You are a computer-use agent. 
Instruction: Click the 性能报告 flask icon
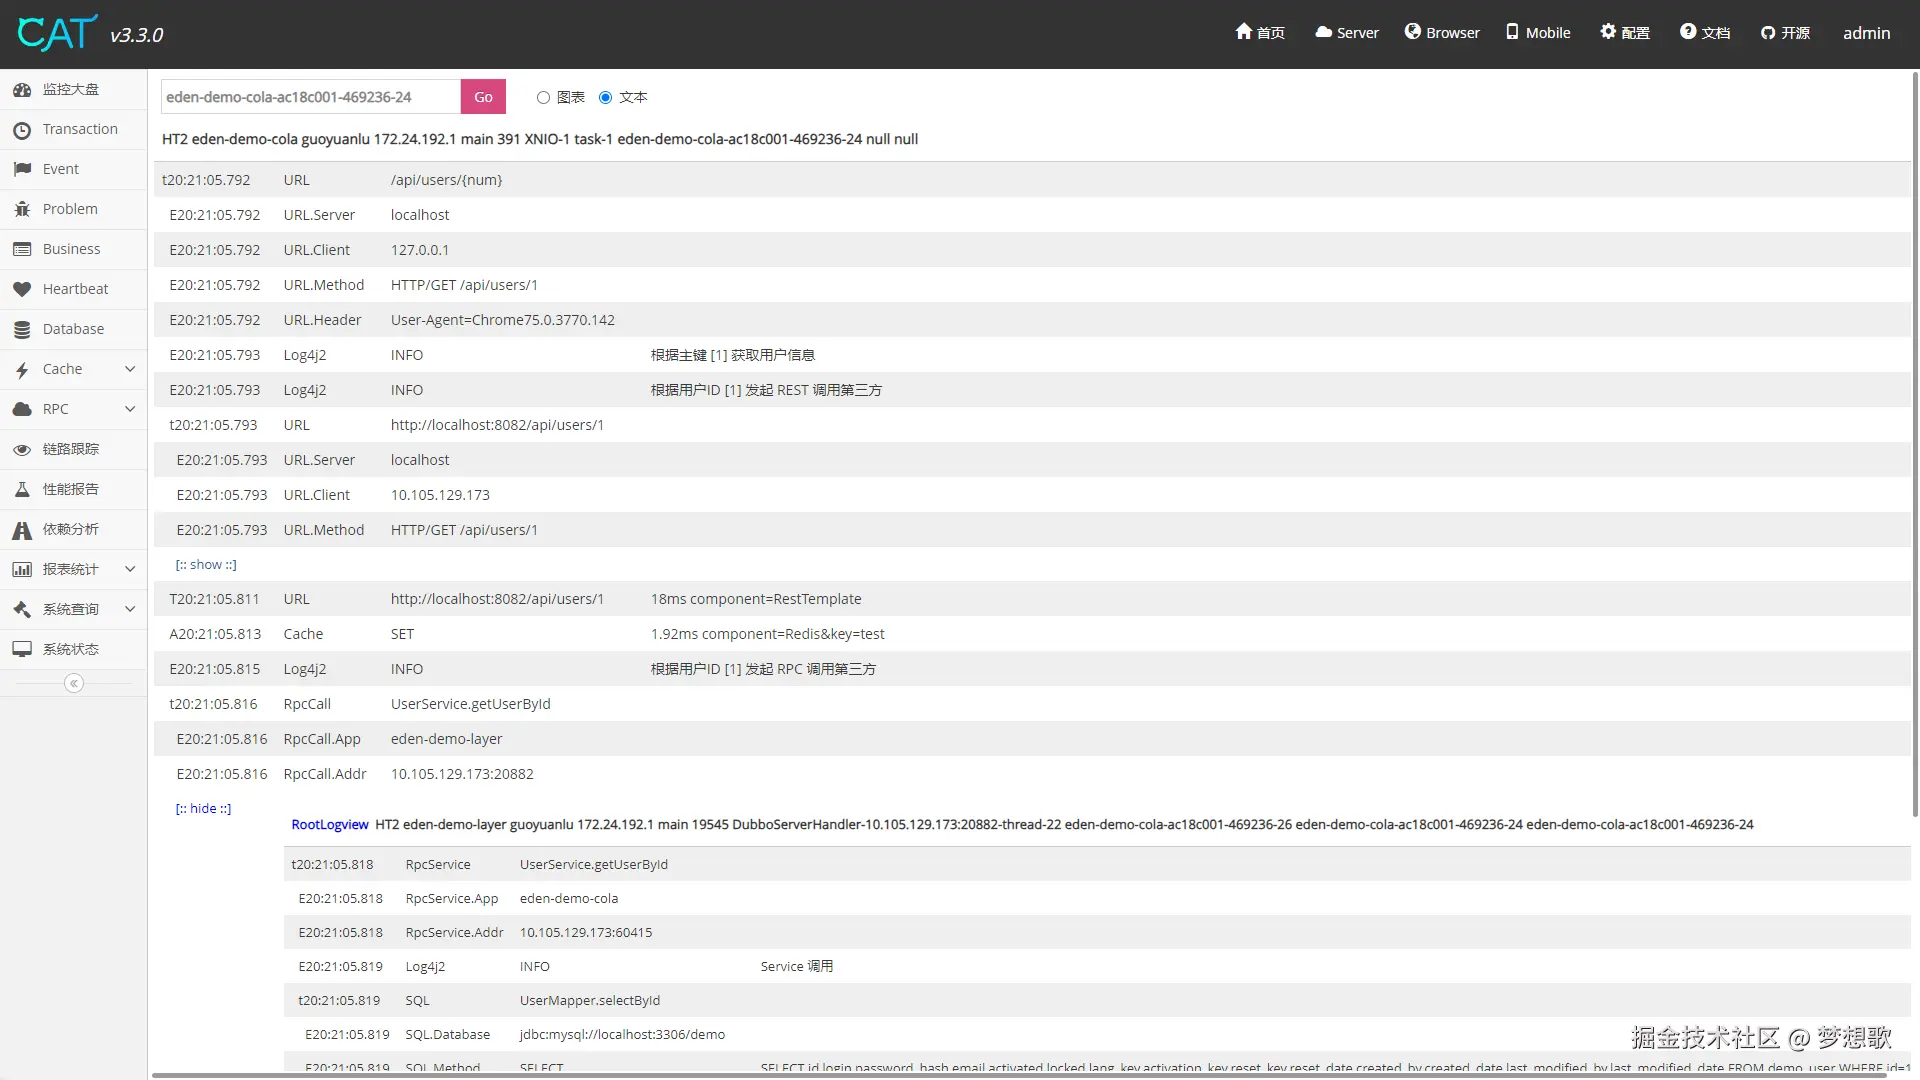tap(22, 490)
